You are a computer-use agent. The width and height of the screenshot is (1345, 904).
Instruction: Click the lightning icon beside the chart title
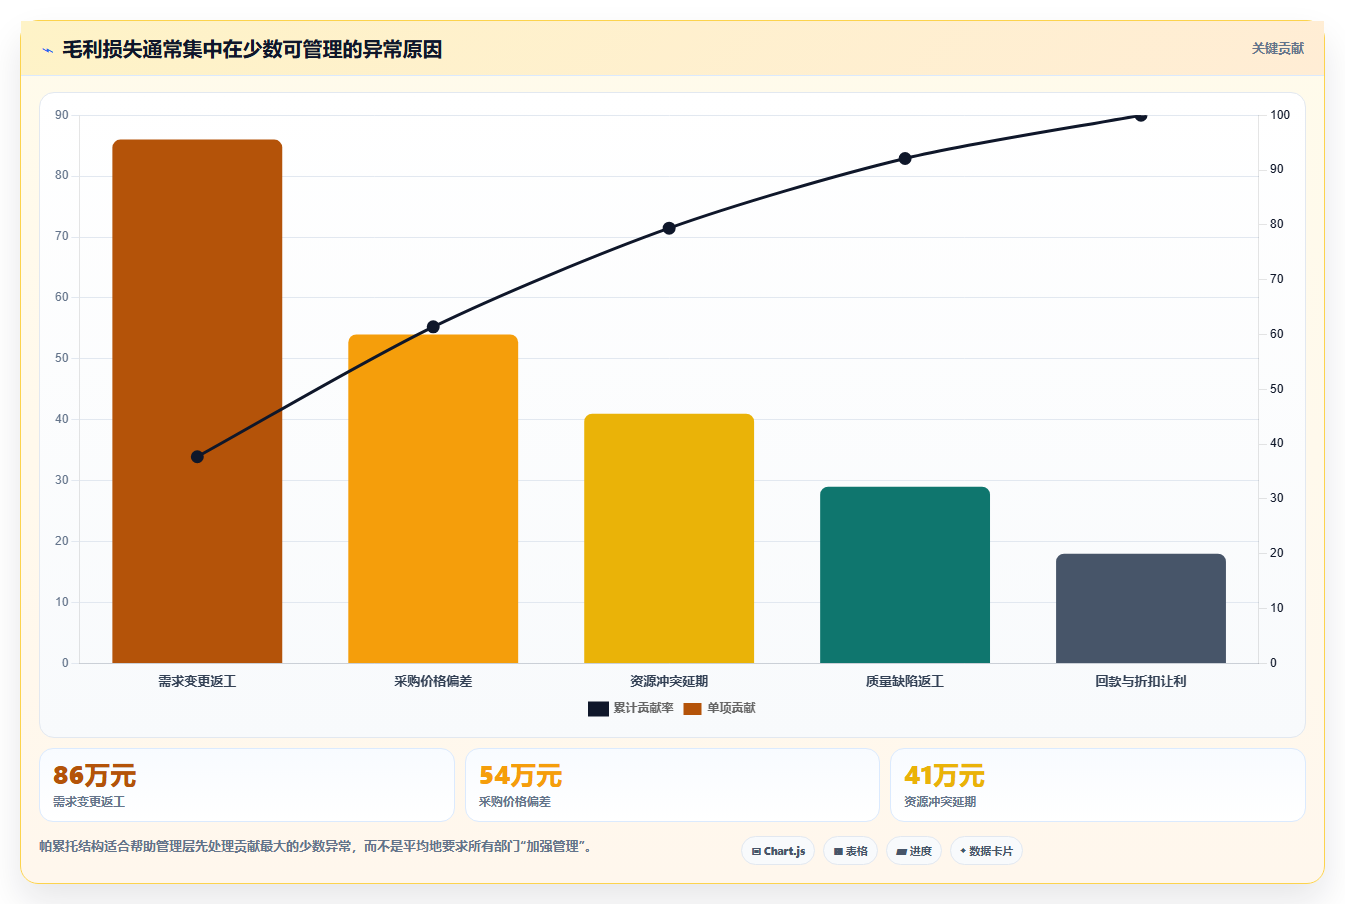[x=47, y=50]
